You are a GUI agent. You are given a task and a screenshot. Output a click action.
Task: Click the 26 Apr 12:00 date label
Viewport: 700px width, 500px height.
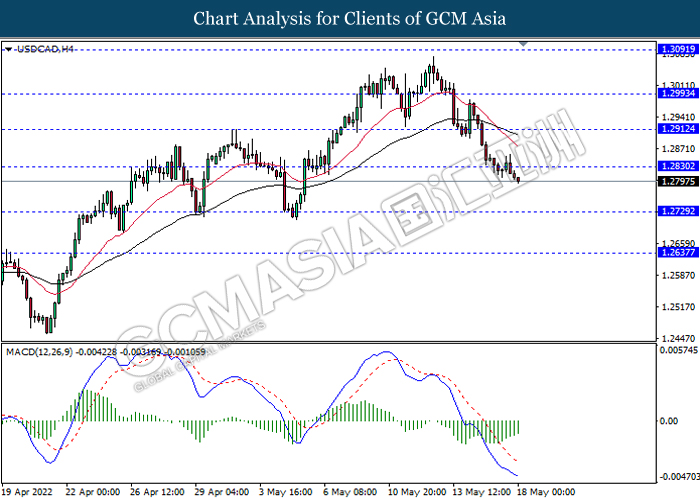158,492
